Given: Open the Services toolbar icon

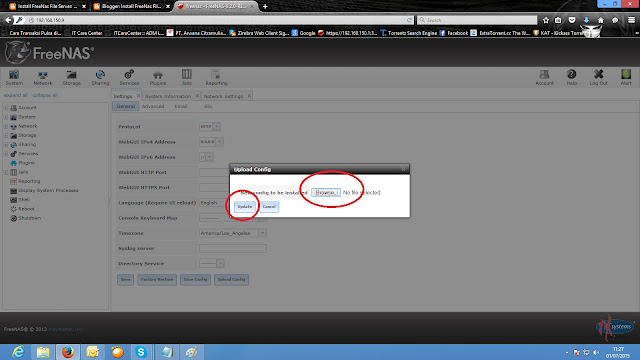Looking at the screenshot, I should pos(129,77).
